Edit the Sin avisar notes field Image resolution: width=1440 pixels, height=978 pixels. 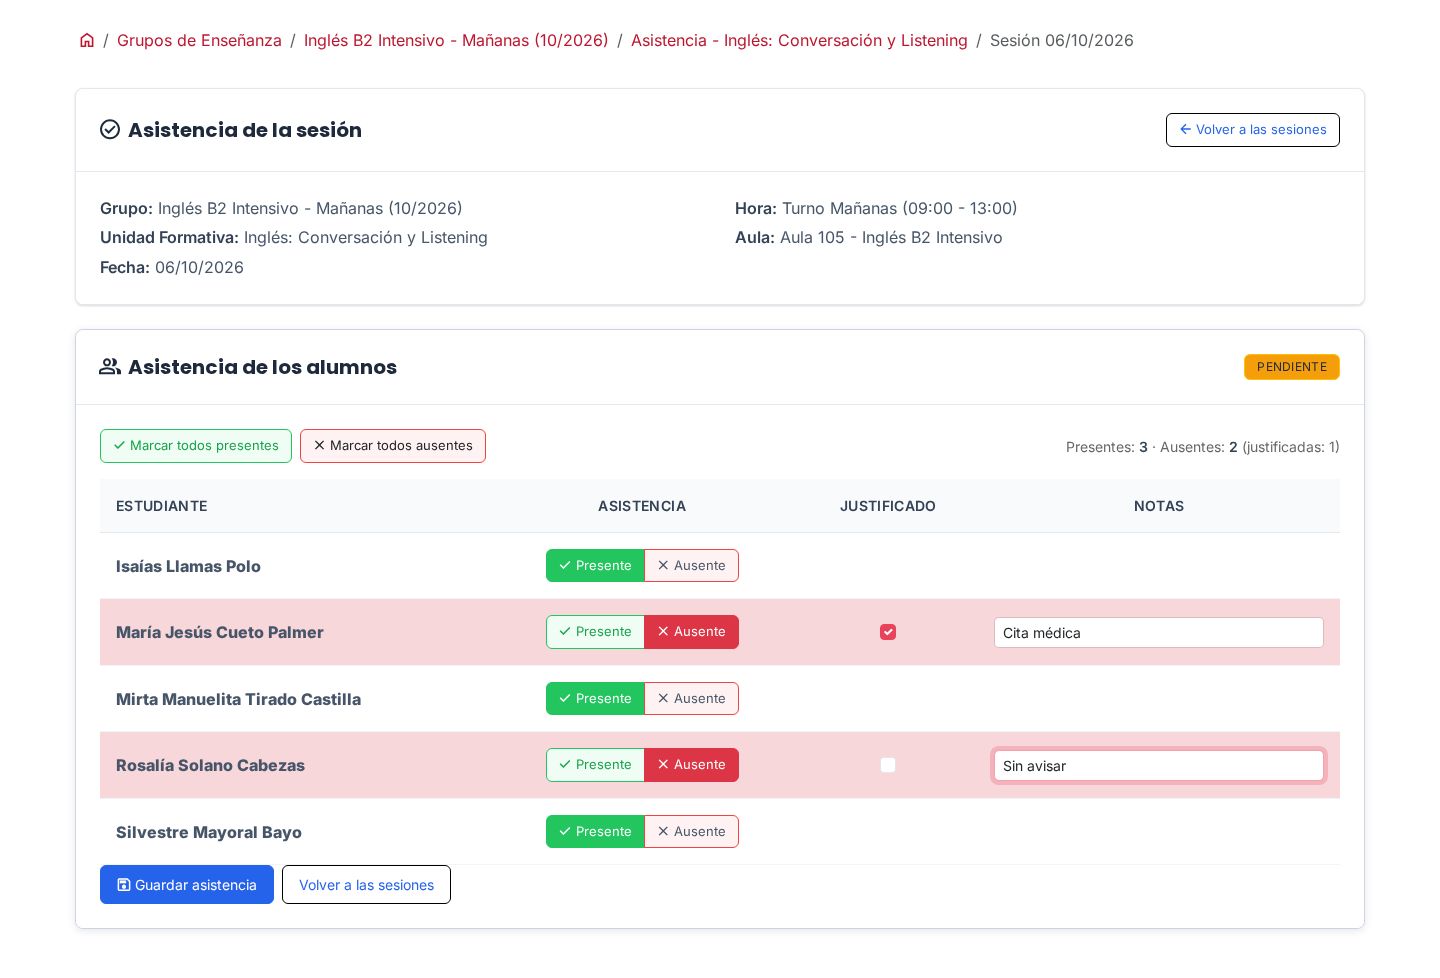click(x=1159, y=766)
